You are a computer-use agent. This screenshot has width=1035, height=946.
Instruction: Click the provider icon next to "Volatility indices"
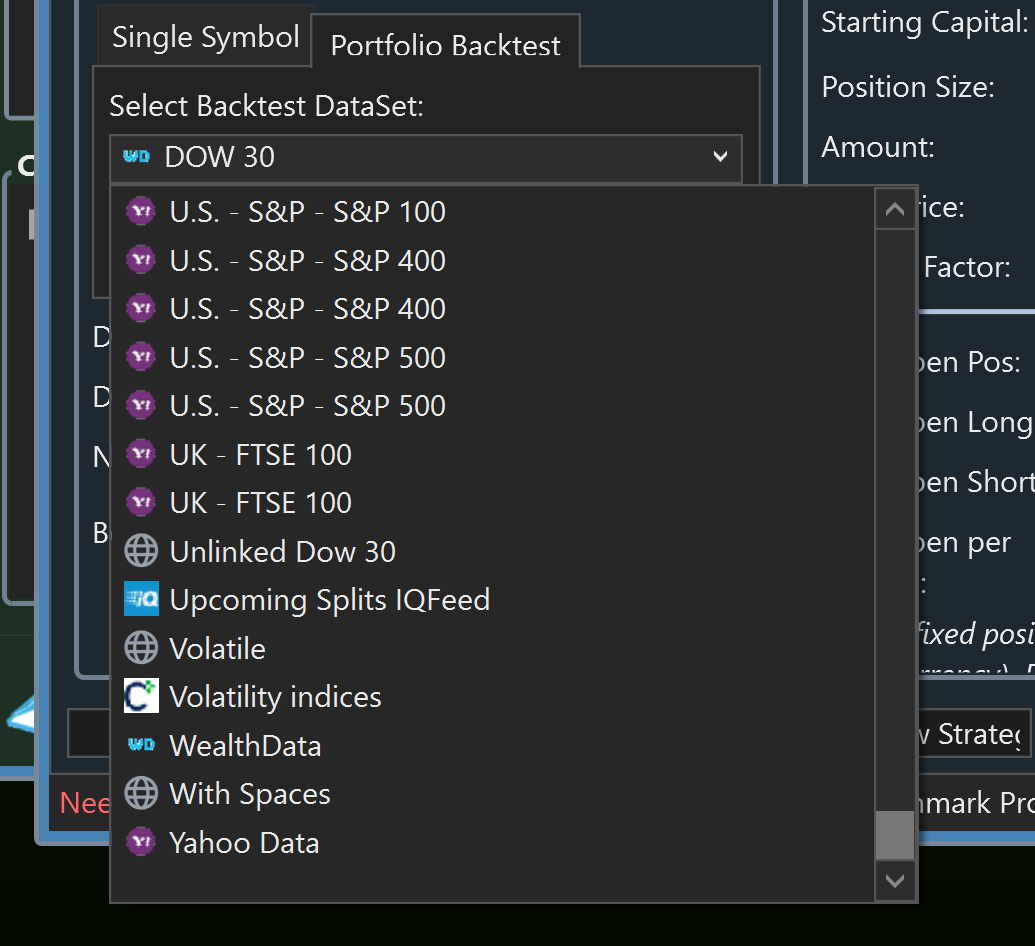[141, 696]
